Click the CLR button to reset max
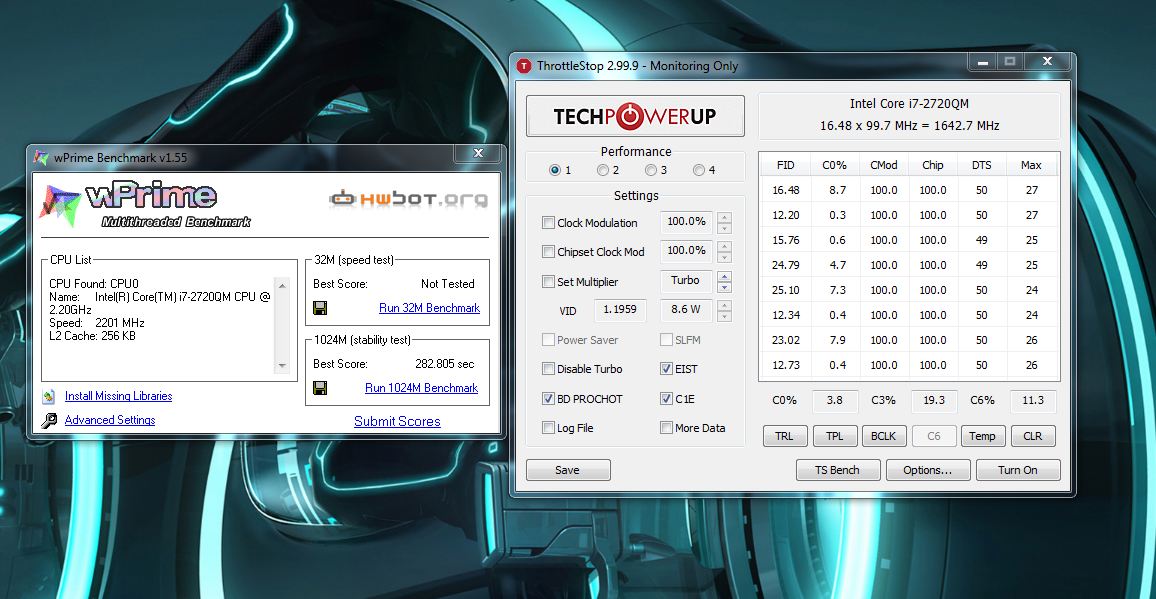Viewport: 1156px width, 599px height. 1033,436
